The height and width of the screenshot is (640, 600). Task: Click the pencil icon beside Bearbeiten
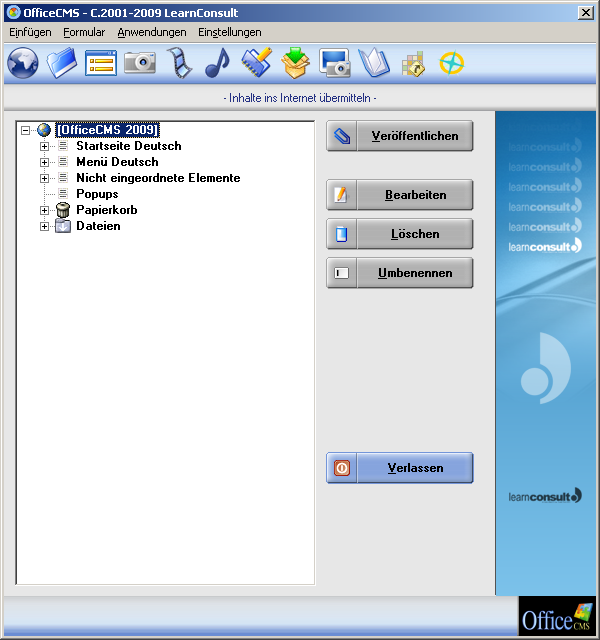point(341,195)
